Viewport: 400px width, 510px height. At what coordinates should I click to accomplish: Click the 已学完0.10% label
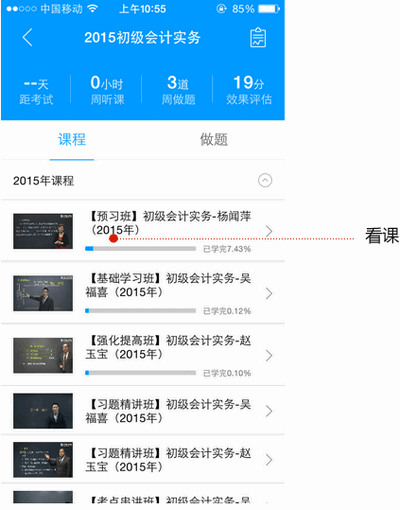227,373
